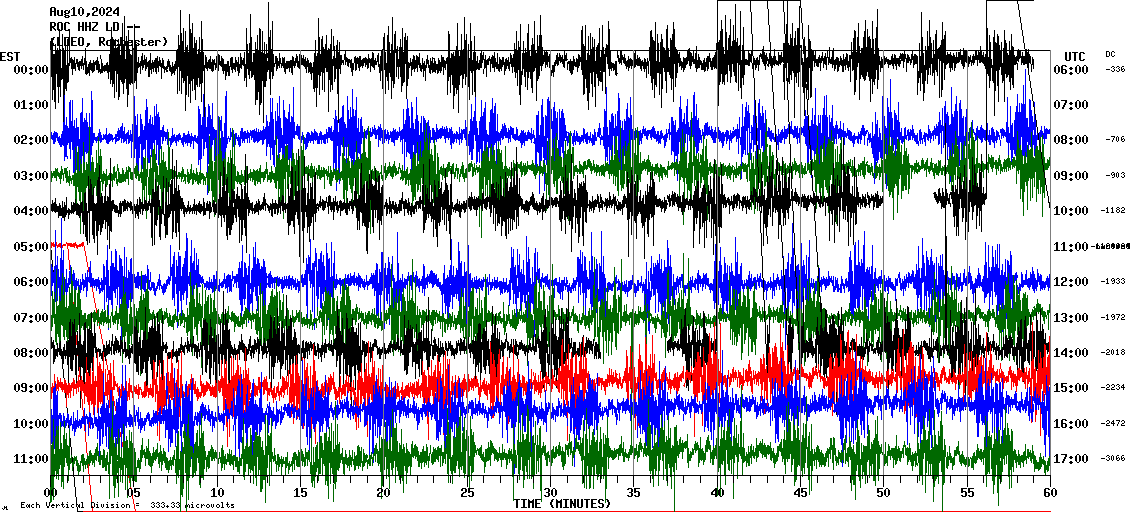The image size is (1130, 519).
Task: Select the 00:00 EST row label
Action: [31, 70]
